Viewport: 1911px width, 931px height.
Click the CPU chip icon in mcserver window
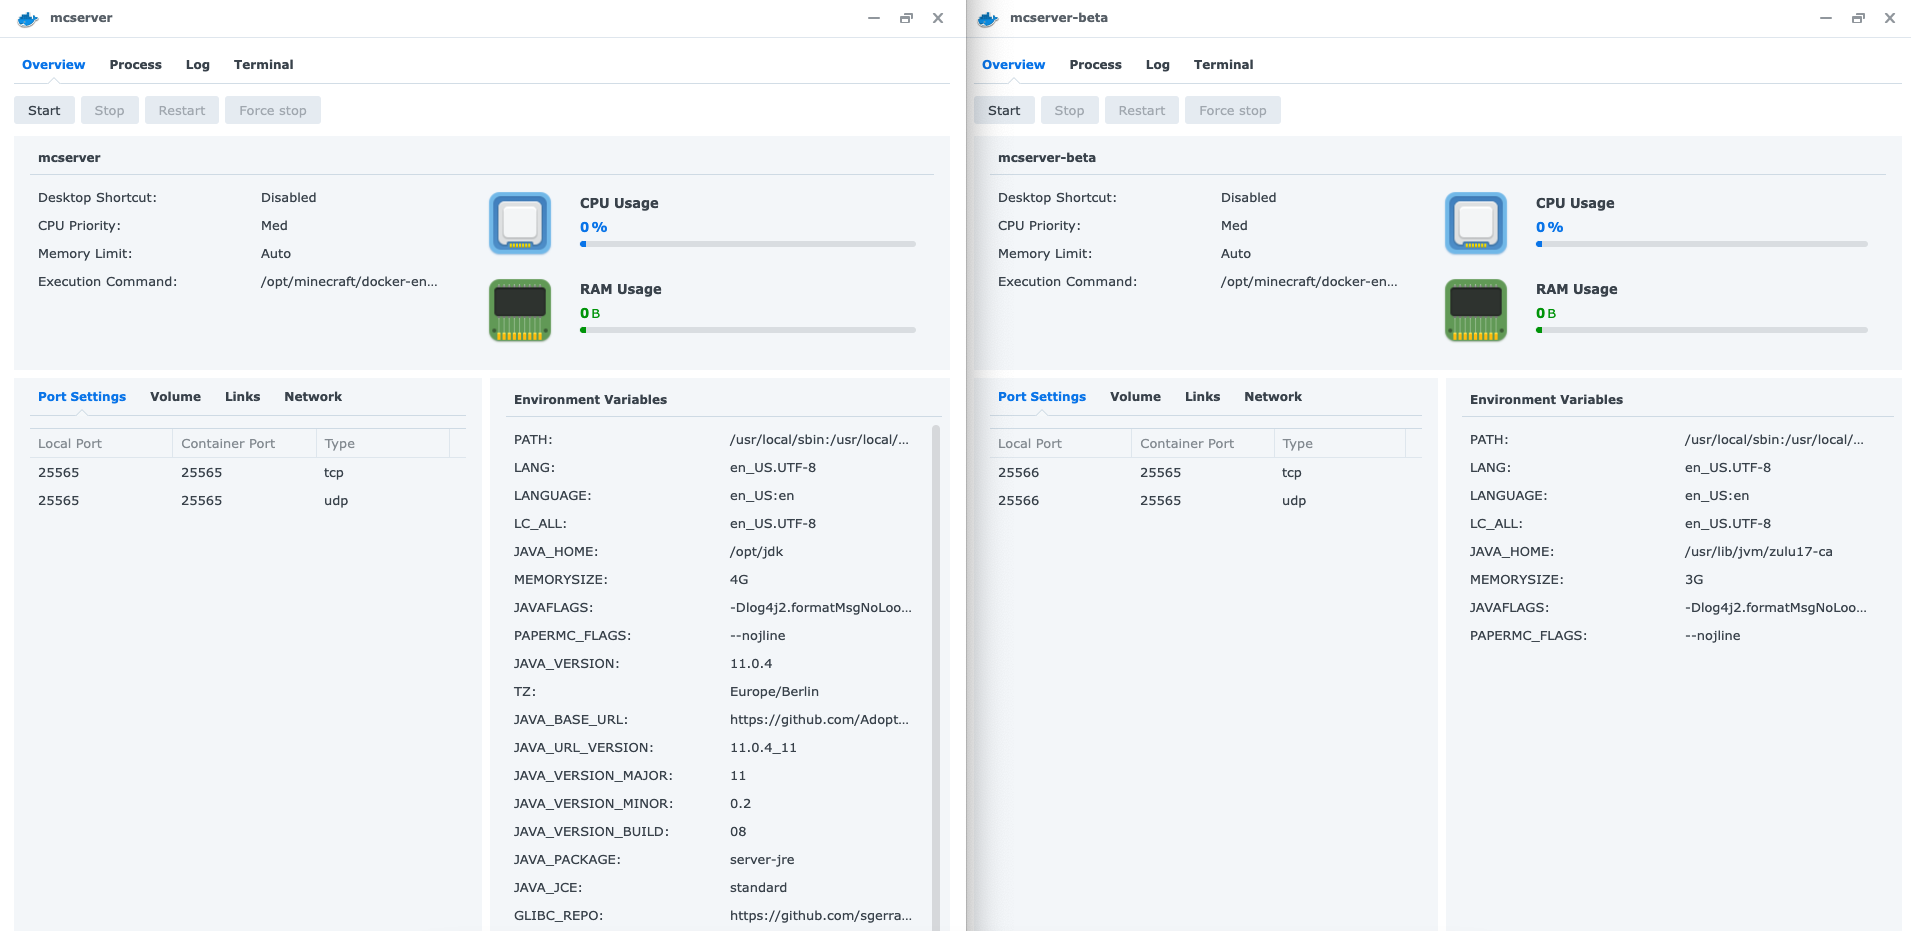(520, 223)
